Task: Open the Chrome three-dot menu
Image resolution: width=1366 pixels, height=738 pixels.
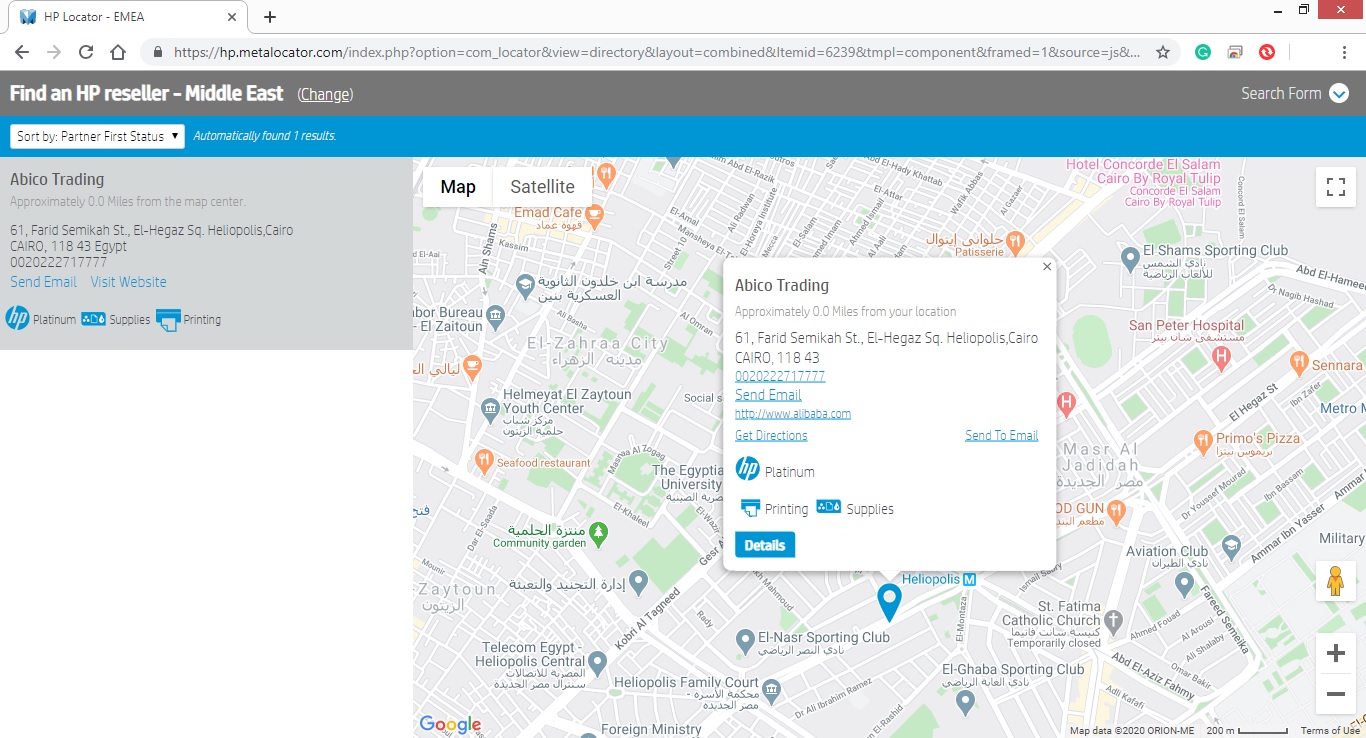Action: pos(1344,52)
